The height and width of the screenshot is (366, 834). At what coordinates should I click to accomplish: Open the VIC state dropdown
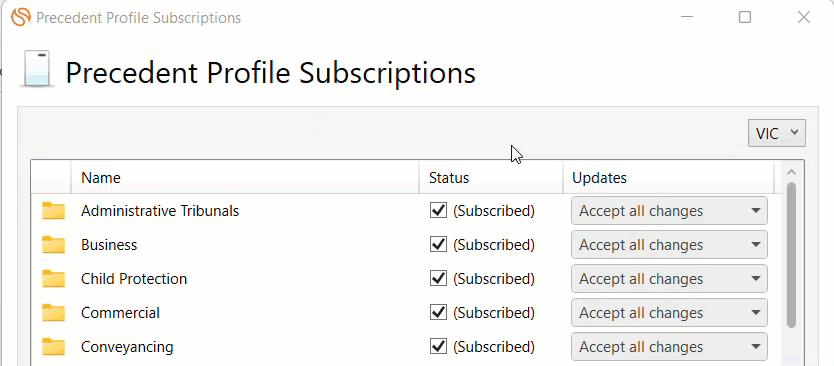777,133
